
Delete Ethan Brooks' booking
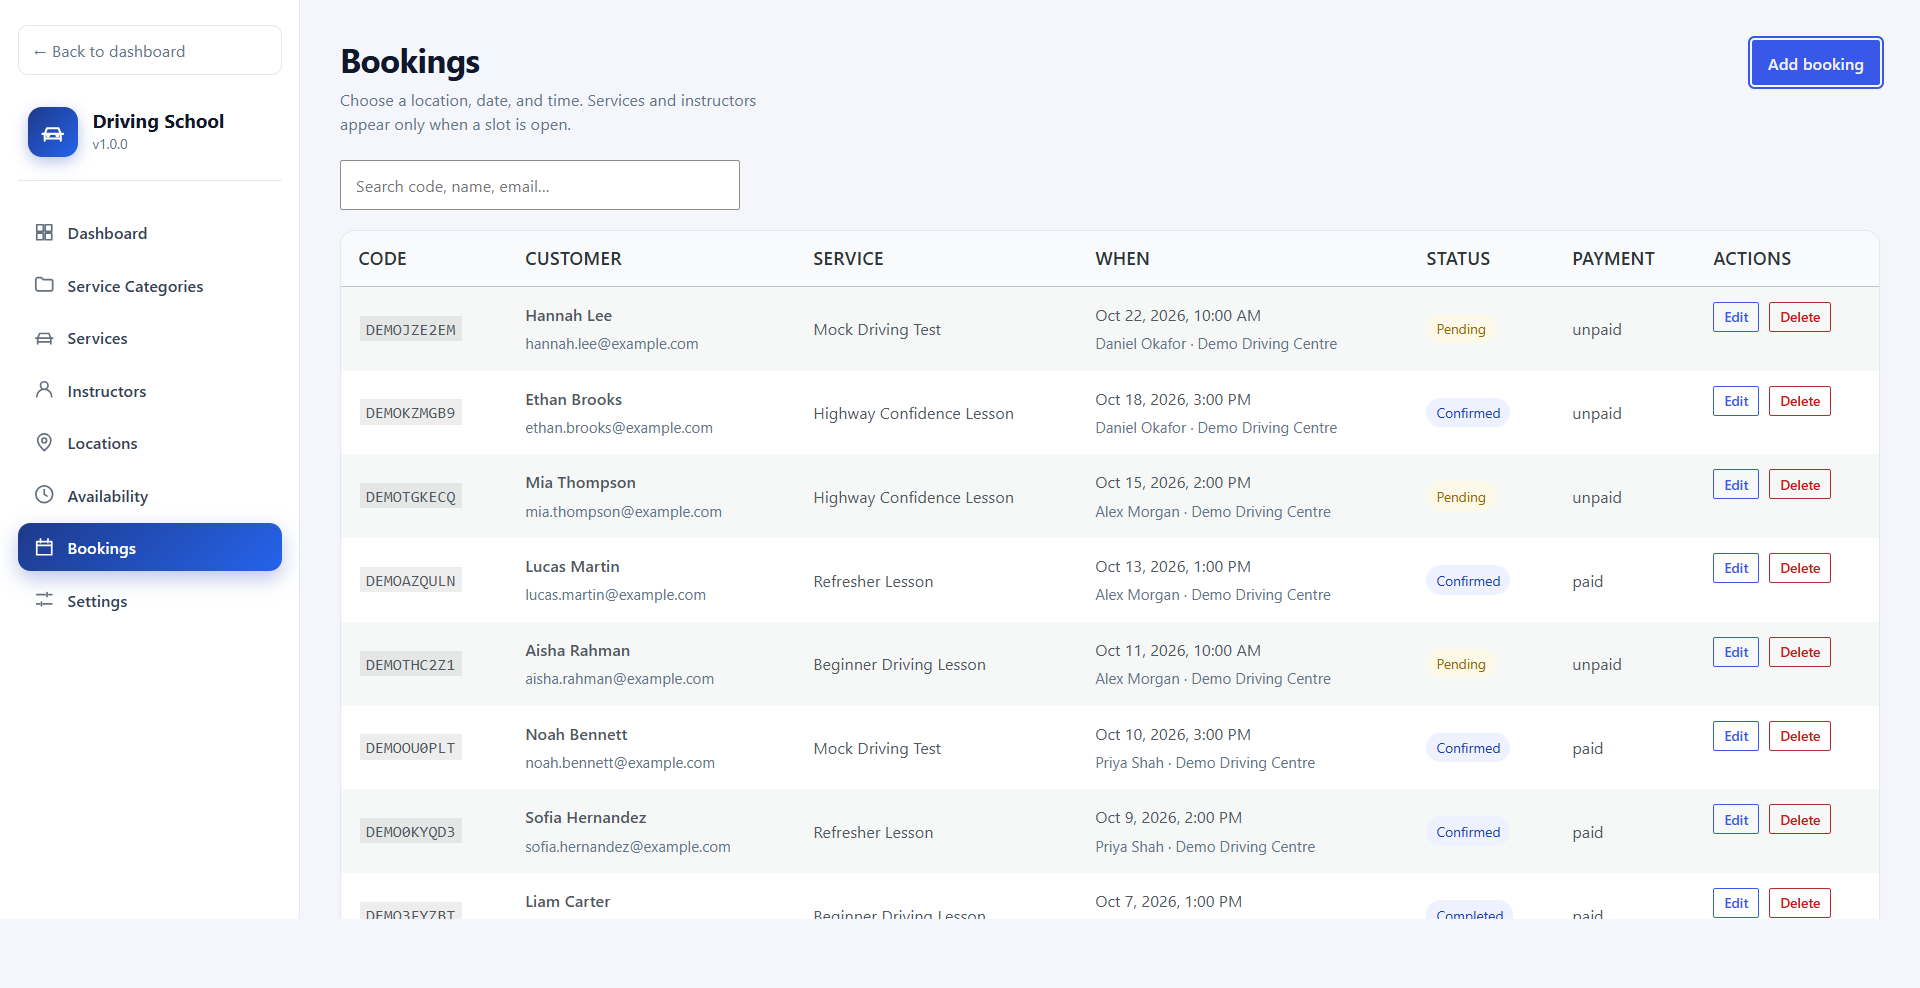(x=1799, y=401)
